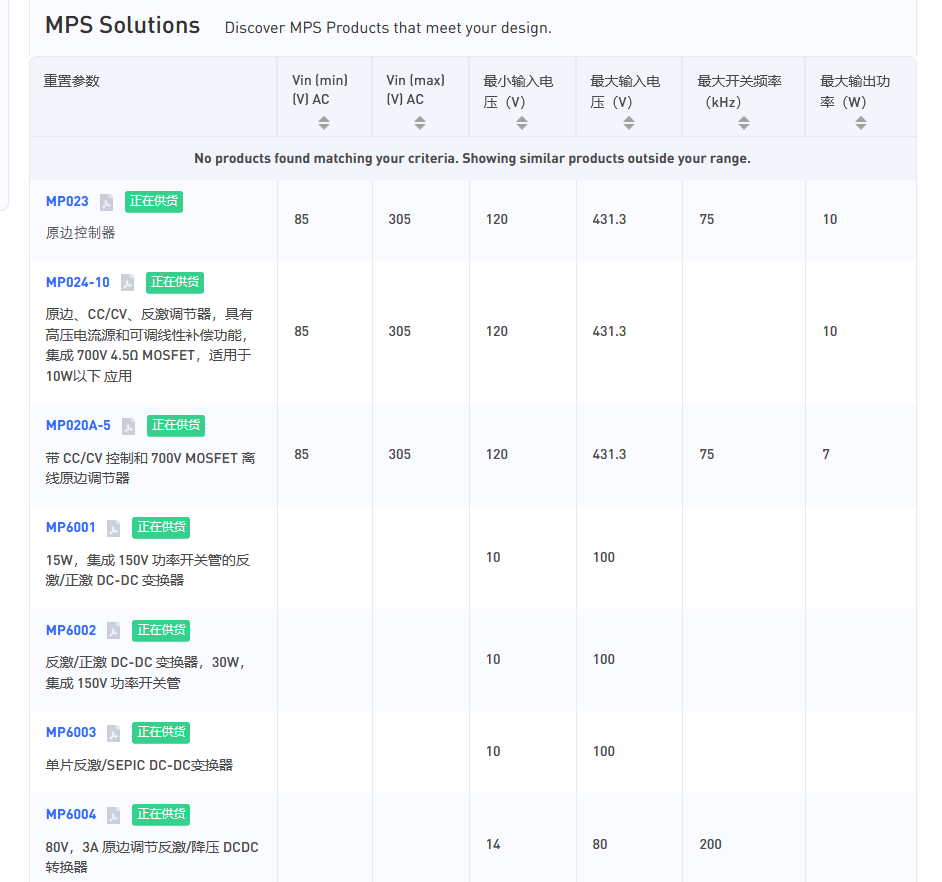Open the MP023 datasheet PDF icon

106,202
